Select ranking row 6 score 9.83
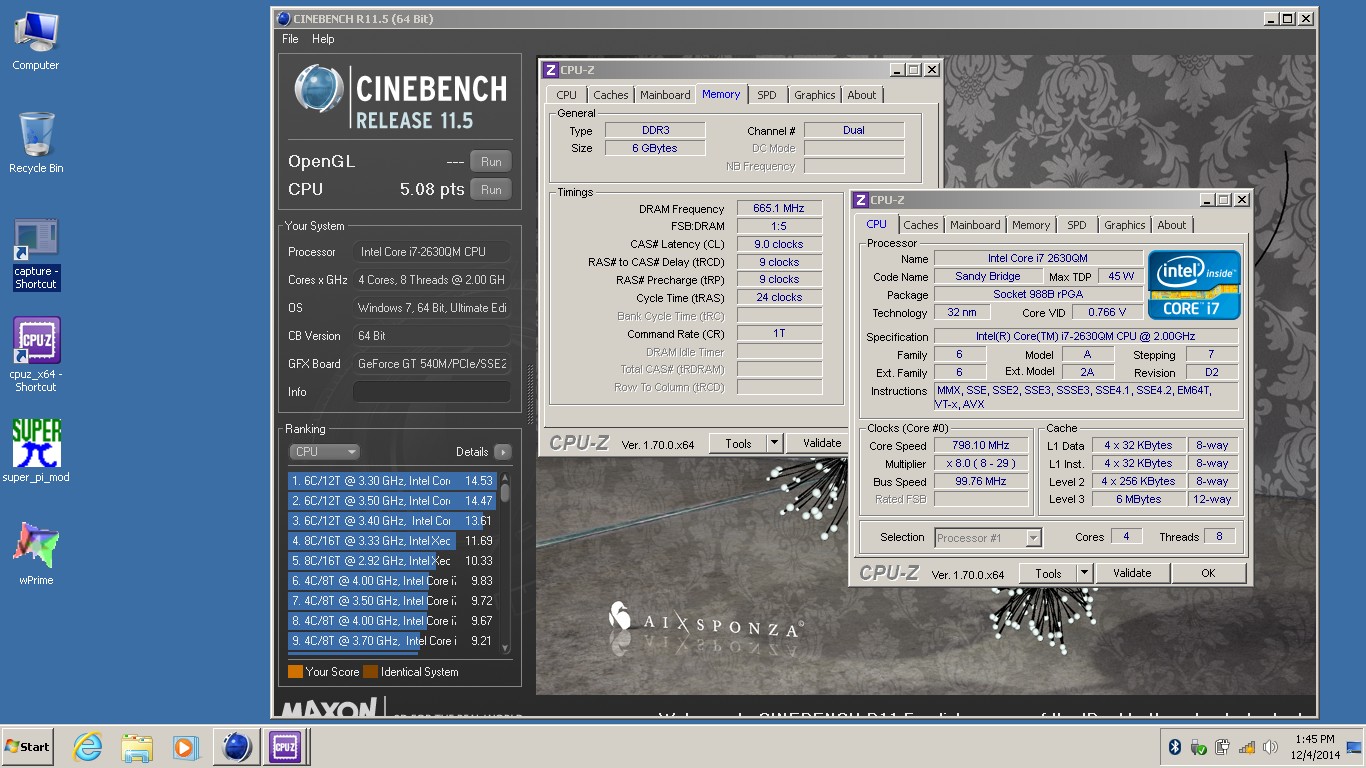The image size is (1366, 768). tap(392, 581)
